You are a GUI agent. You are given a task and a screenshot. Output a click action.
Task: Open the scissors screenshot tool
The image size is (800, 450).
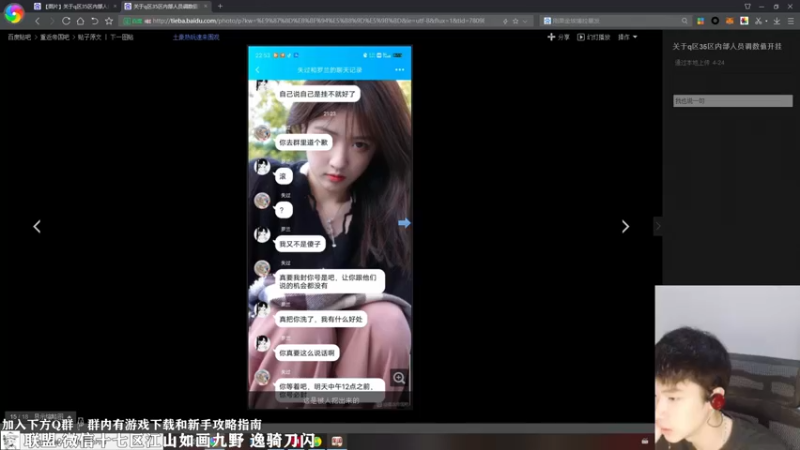coord(758,21)
